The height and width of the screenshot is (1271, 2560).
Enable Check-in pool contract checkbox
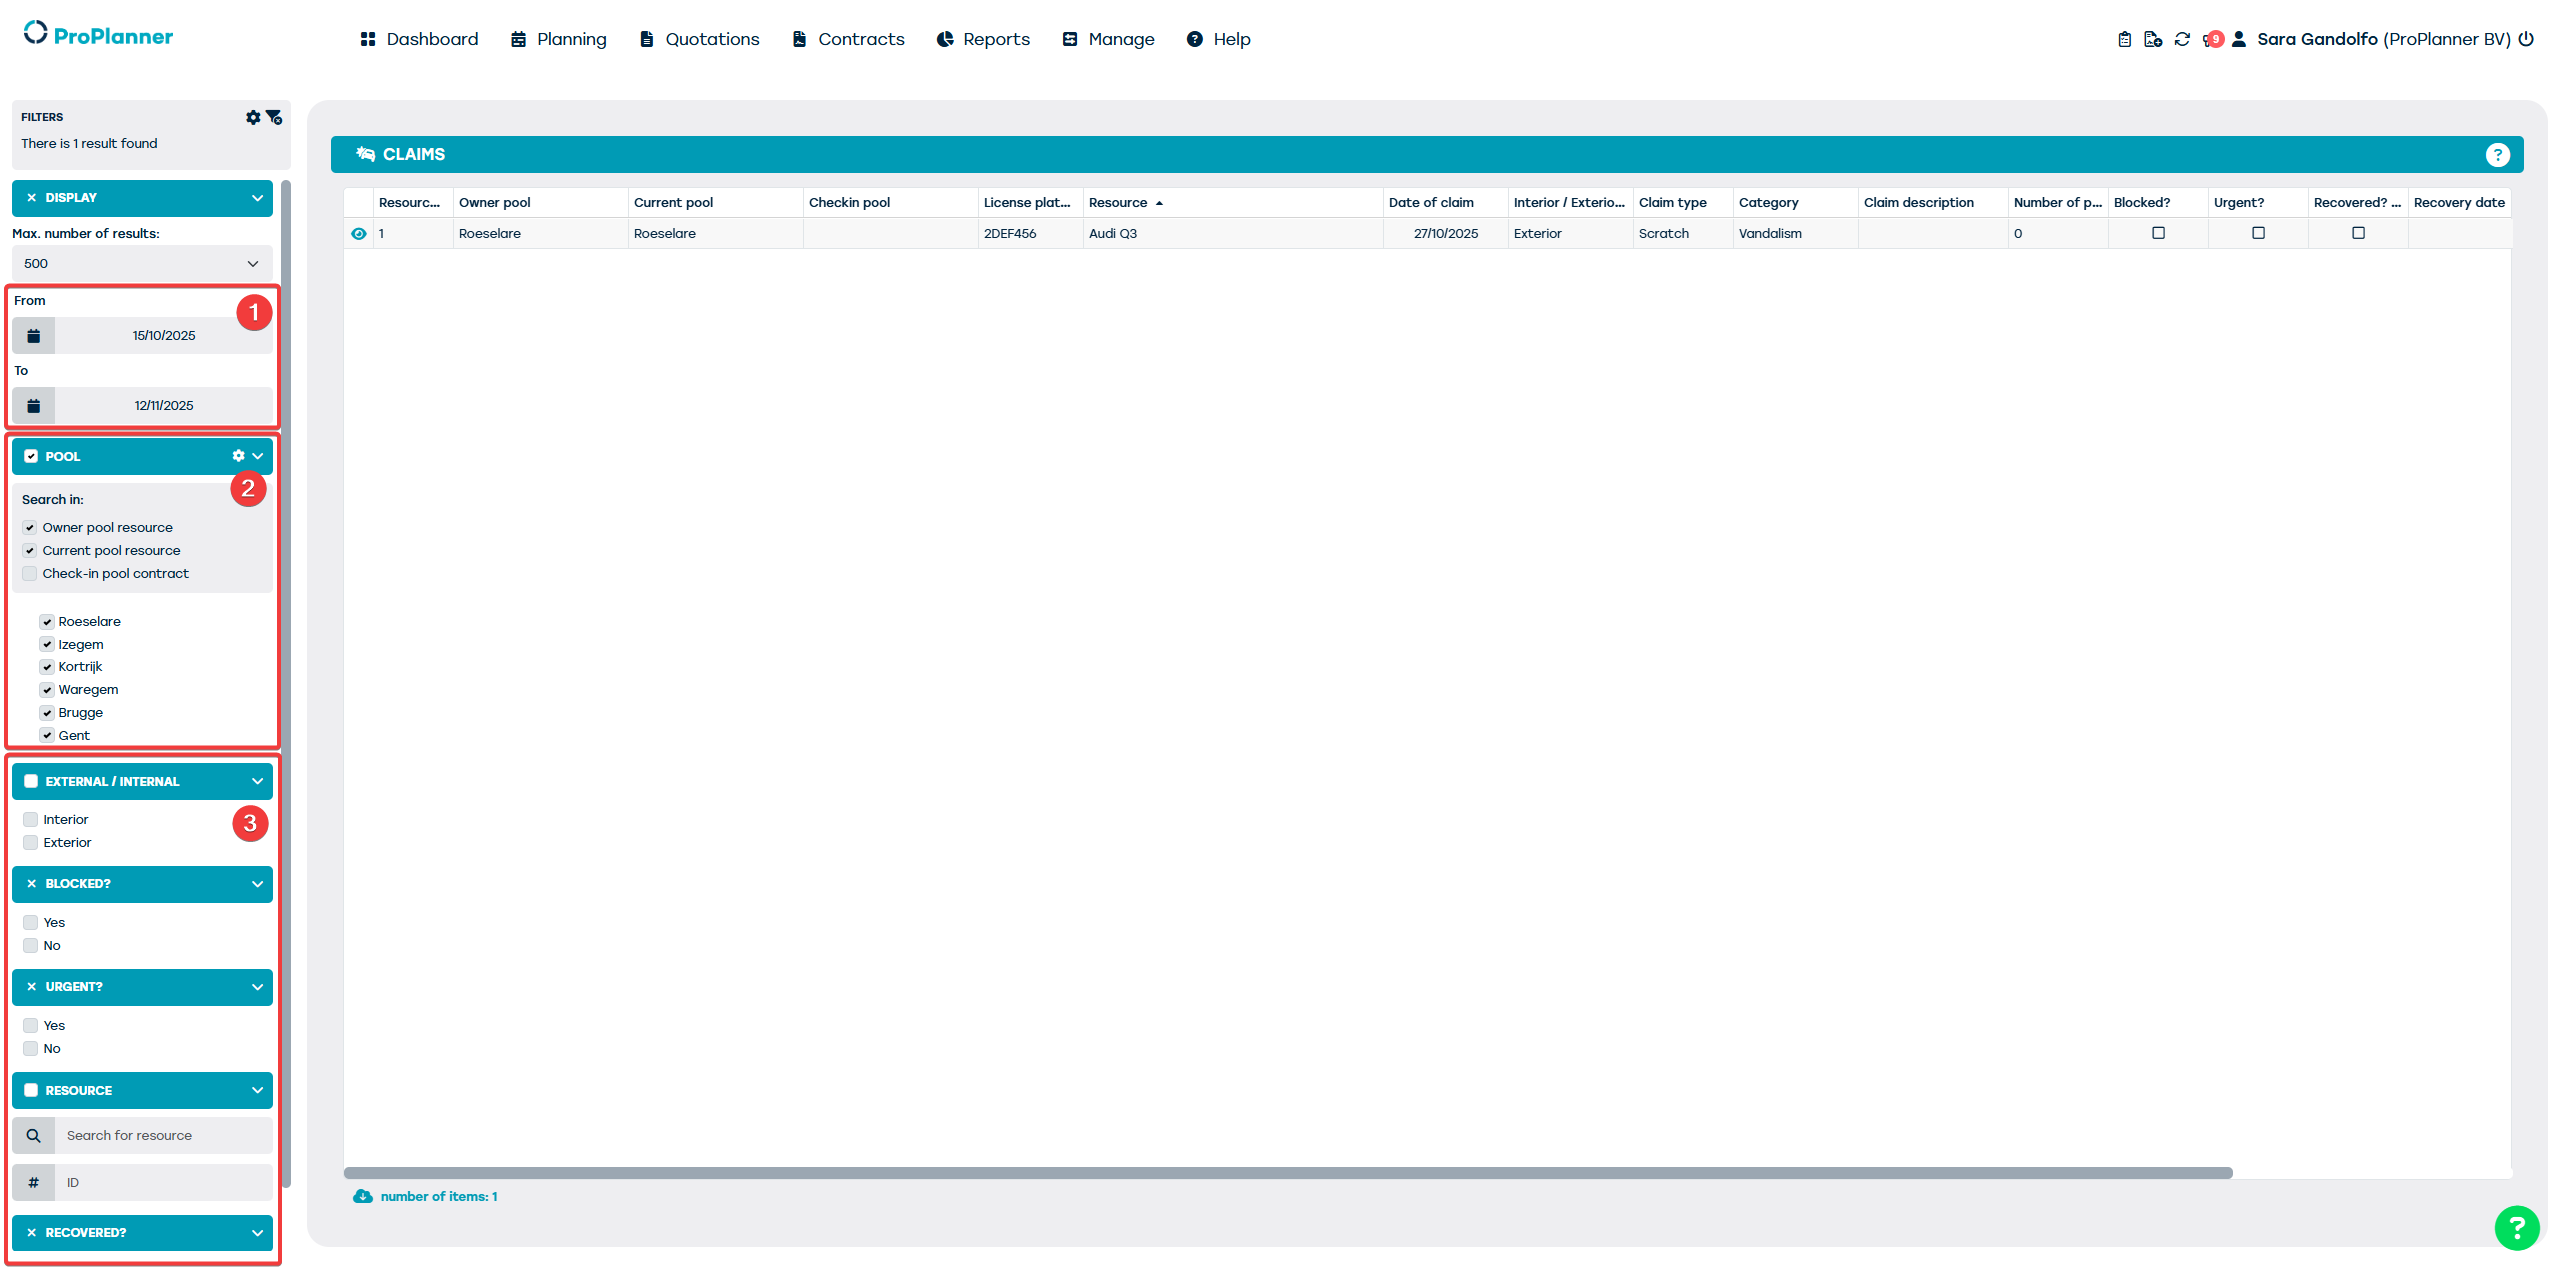tap(30, 574)
